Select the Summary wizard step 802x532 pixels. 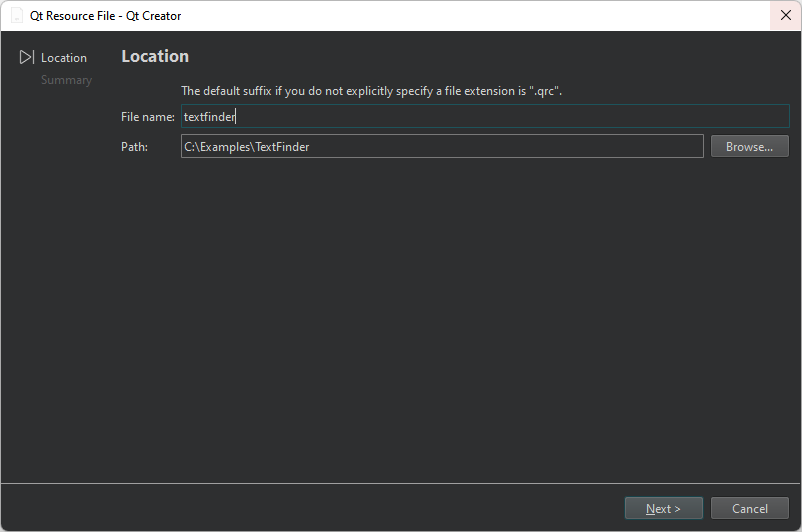66,80
